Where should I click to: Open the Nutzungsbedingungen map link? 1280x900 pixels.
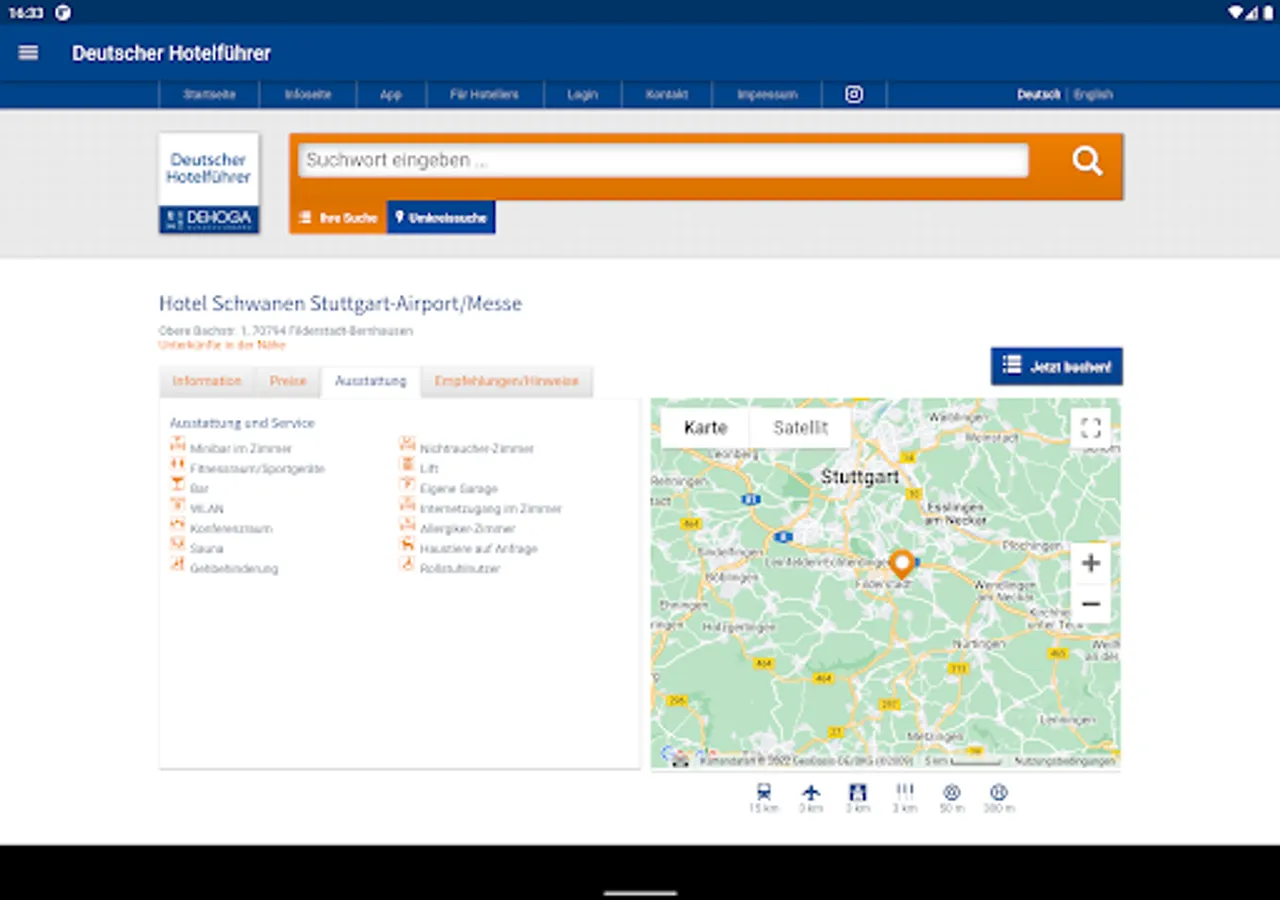tap(1064, 761)
